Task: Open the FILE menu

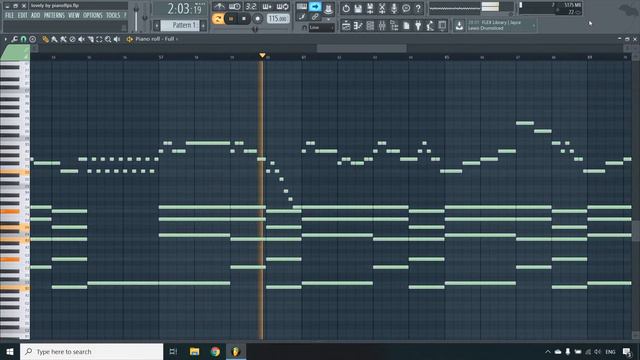Action: click(x=9, y=15)
